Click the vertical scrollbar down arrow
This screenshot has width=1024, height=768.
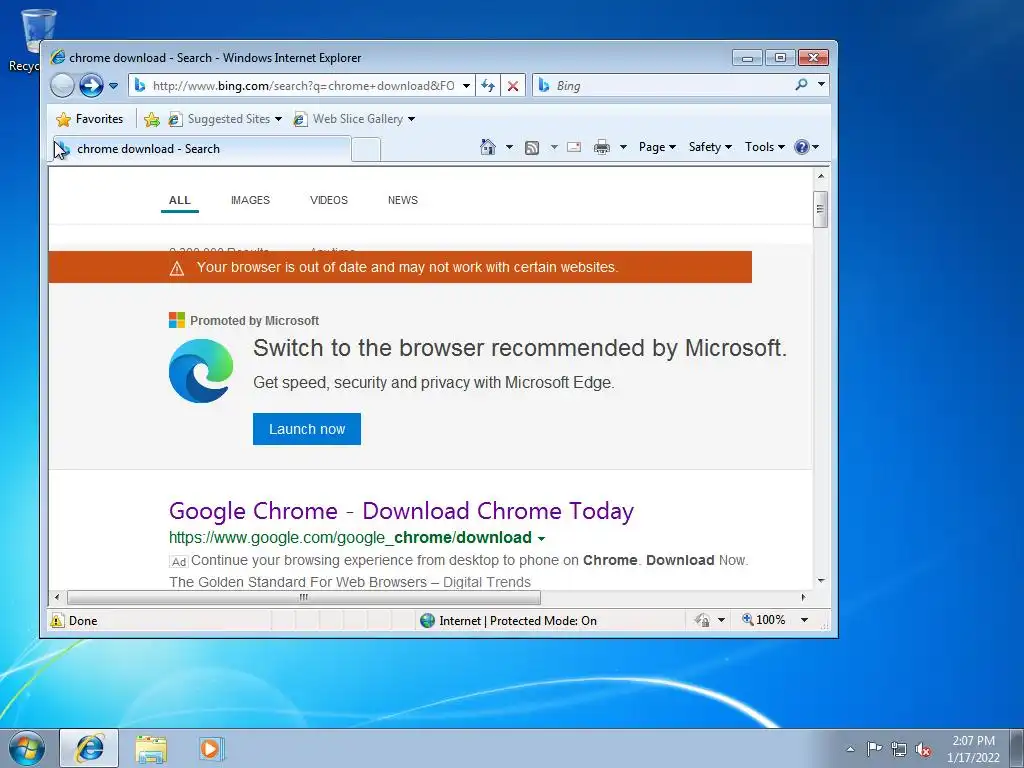[x=821, y=581]
